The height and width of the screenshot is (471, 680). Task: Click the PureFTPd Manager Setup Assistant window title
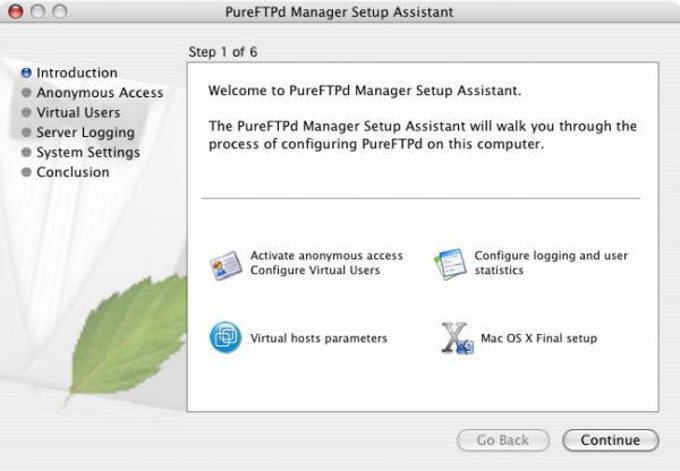point(339,12)
